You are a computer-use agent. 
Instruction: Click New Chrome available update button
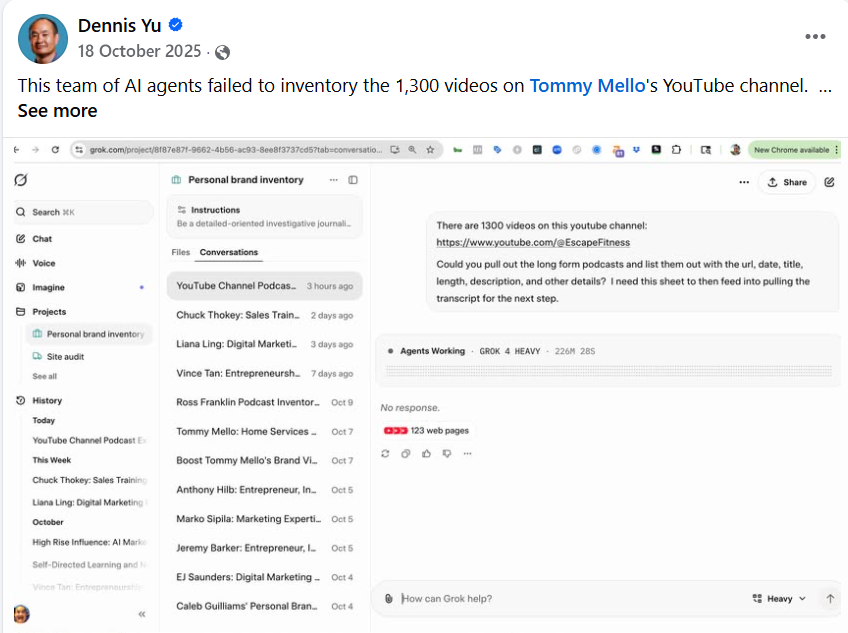coord(794,150)
